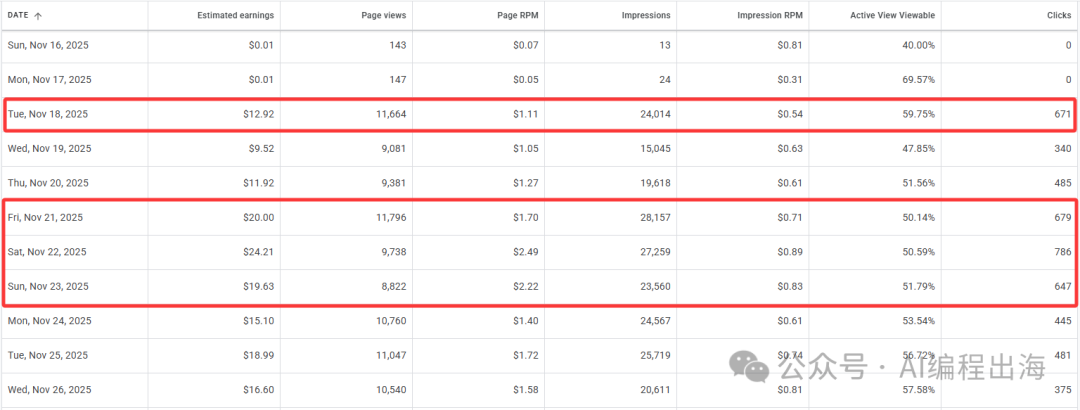Sort by Impressions column header
The image size is (1080, 410).
(x=646, y=15)
